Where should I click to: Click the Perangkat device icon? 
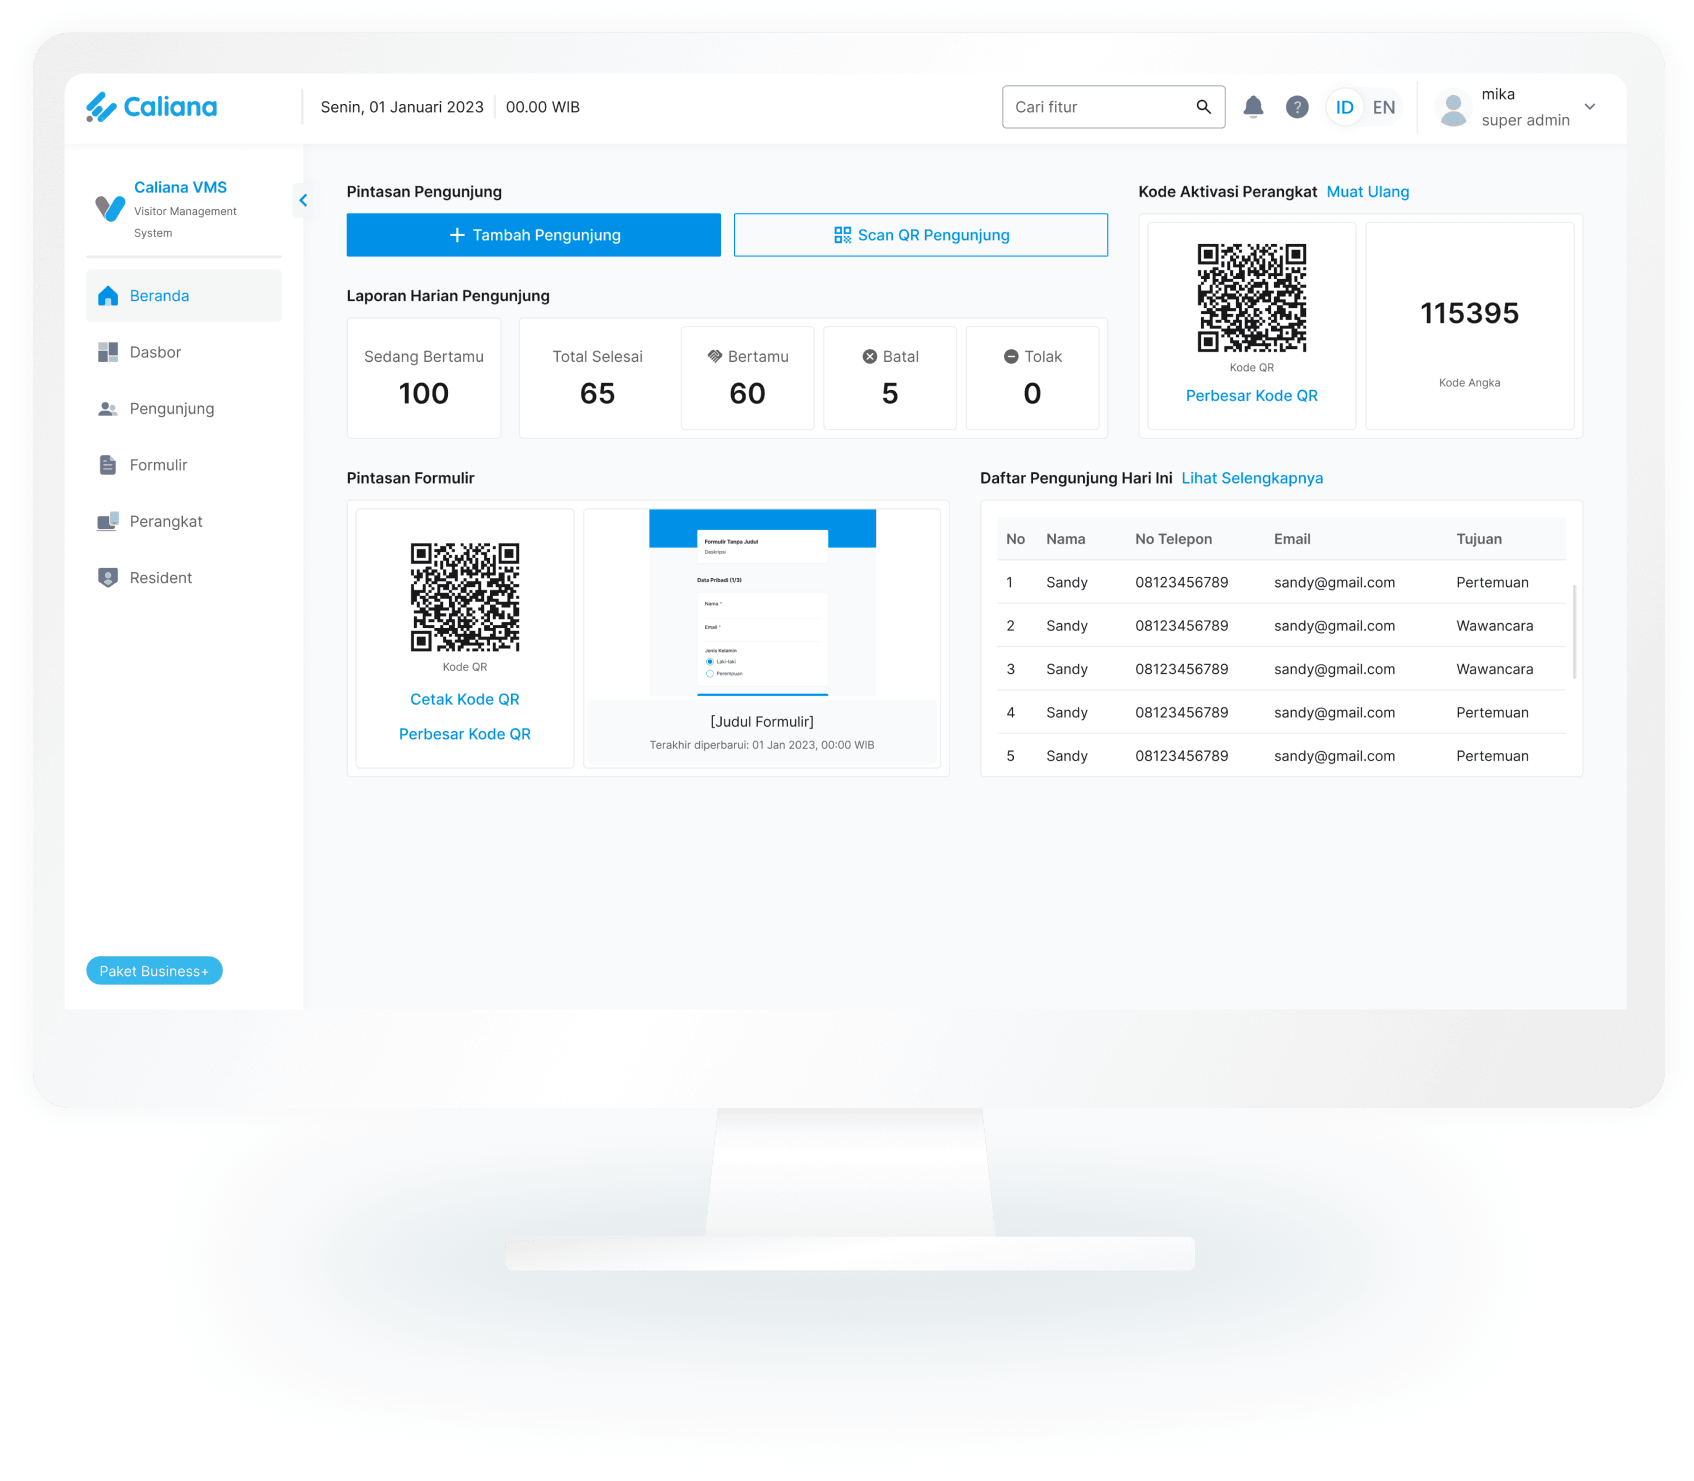[x=108, y=521]
